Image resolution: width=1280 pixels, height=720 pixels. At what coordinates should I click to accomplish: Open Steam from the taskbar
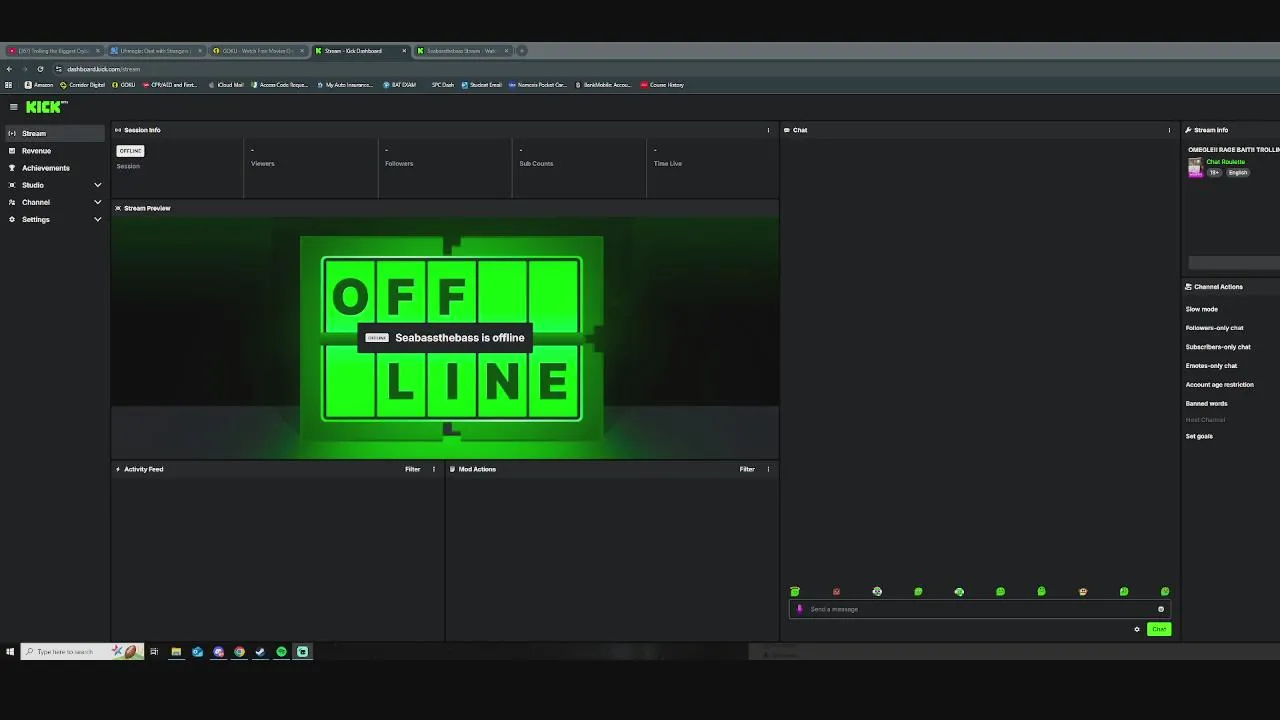[260, 652]
